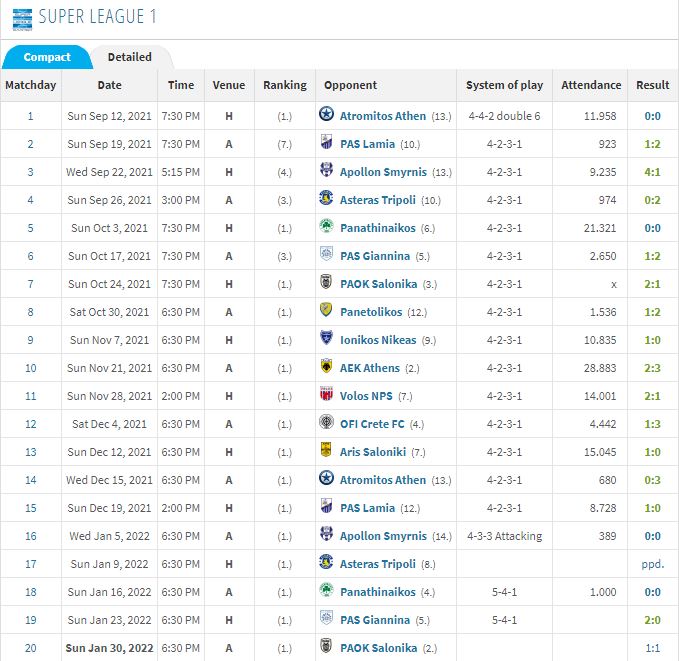This screenshot has width=679, height=661.
Task: Open the 1:1 result on matchday 20
Action: (652, 648)
